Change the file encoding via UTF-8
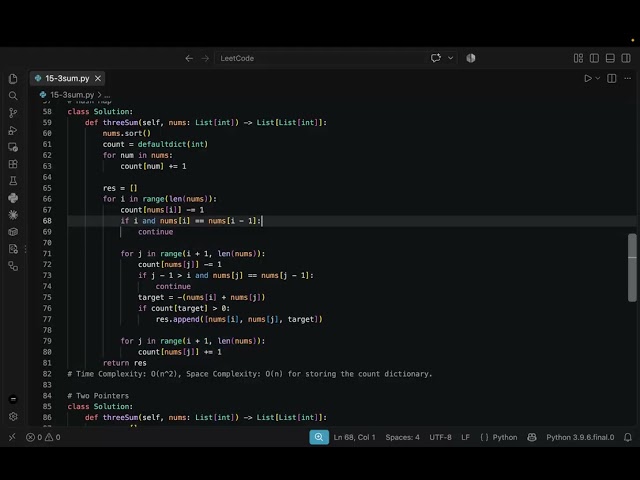The image size is (640, 480). 440,437
